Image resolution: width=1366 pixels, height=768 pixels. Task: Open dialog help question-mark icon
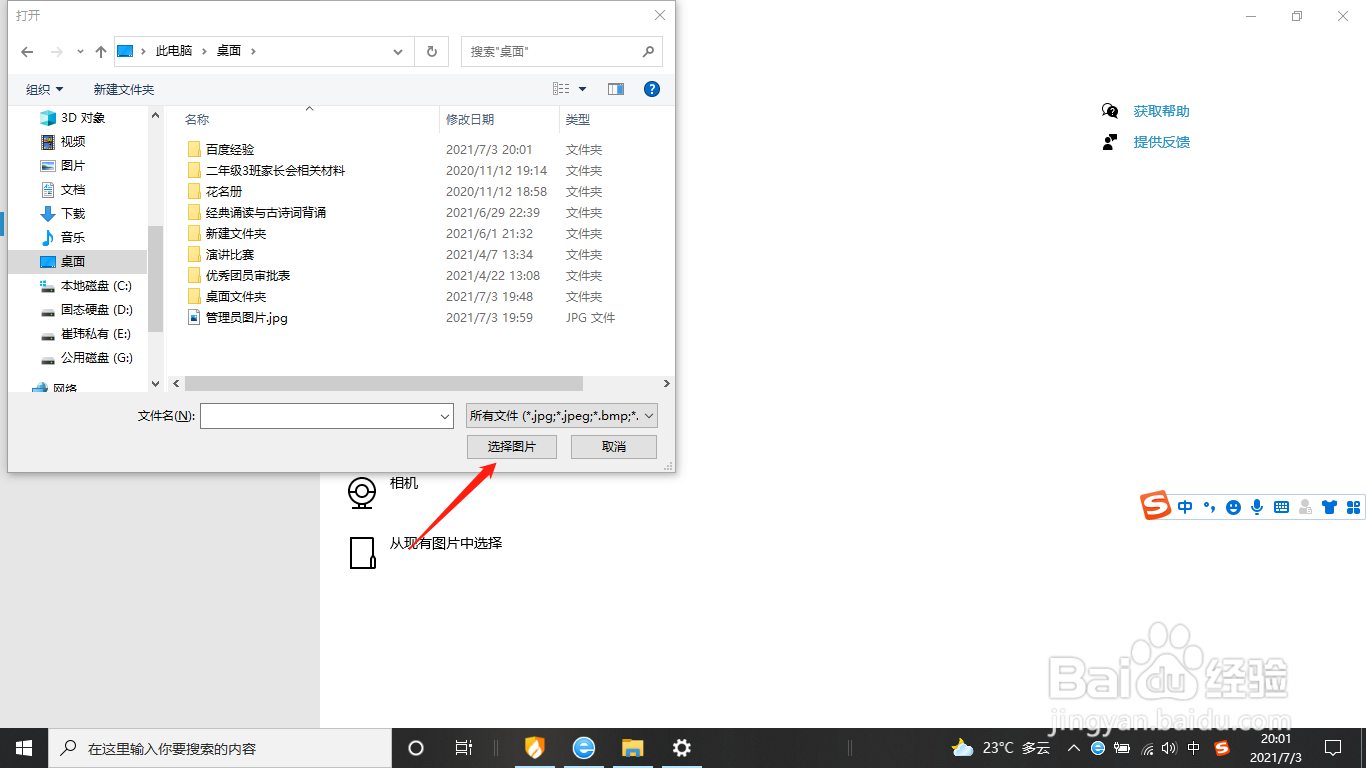click(652, 89)
